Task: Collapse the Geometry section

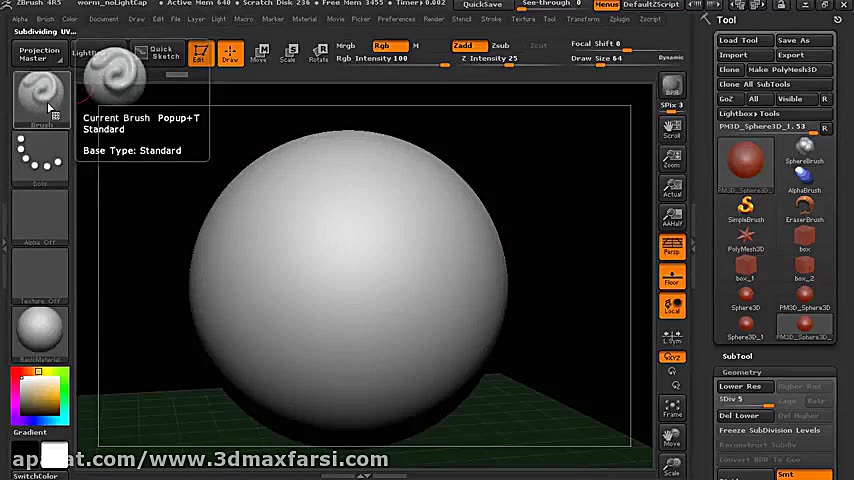Action: click(x=742, y=372)
